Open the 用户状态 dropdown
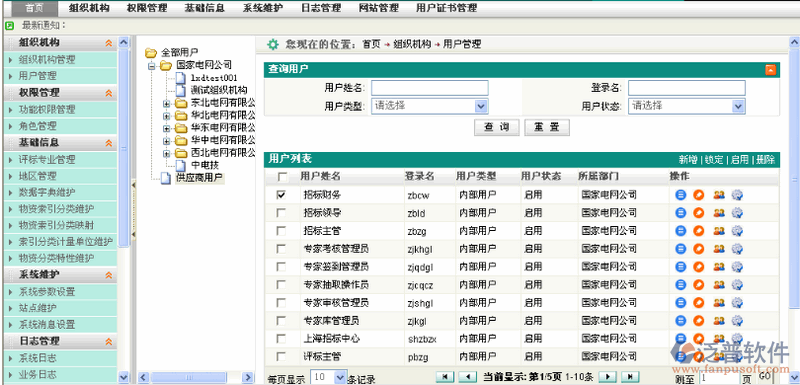Screen dimensions: 800x385 click(687, 106)
